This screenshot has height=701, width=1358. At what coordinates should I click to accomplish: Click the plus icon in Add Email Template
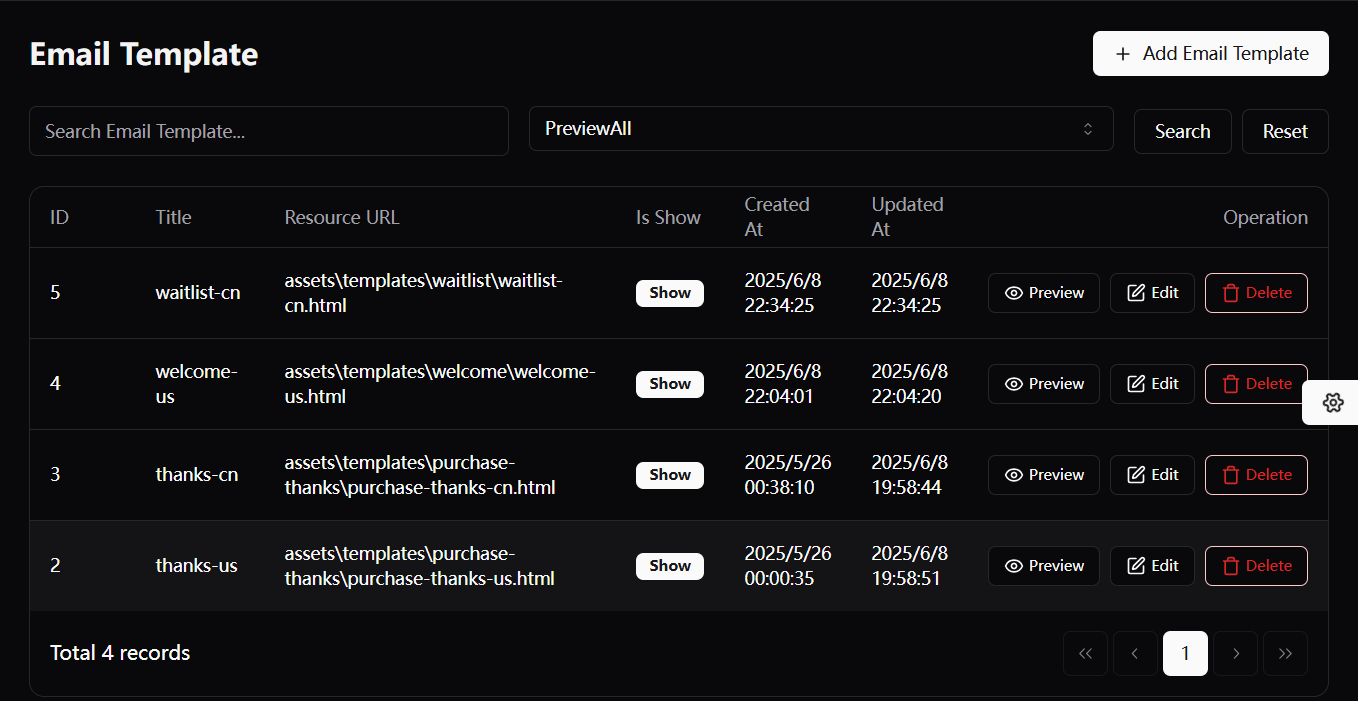[x=1123, y=54]
